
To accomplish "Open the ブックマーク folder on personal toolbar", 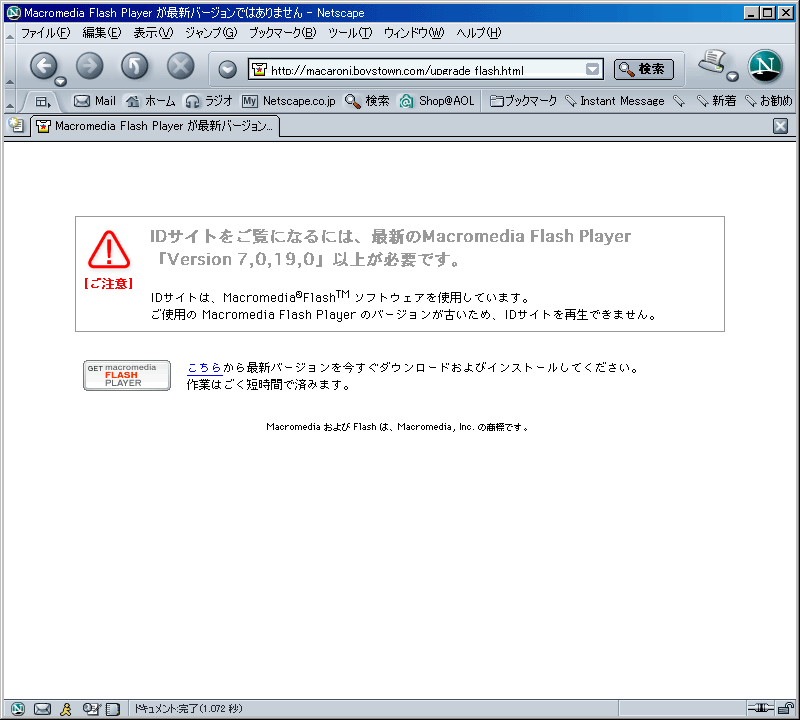I will pos(523,101).
